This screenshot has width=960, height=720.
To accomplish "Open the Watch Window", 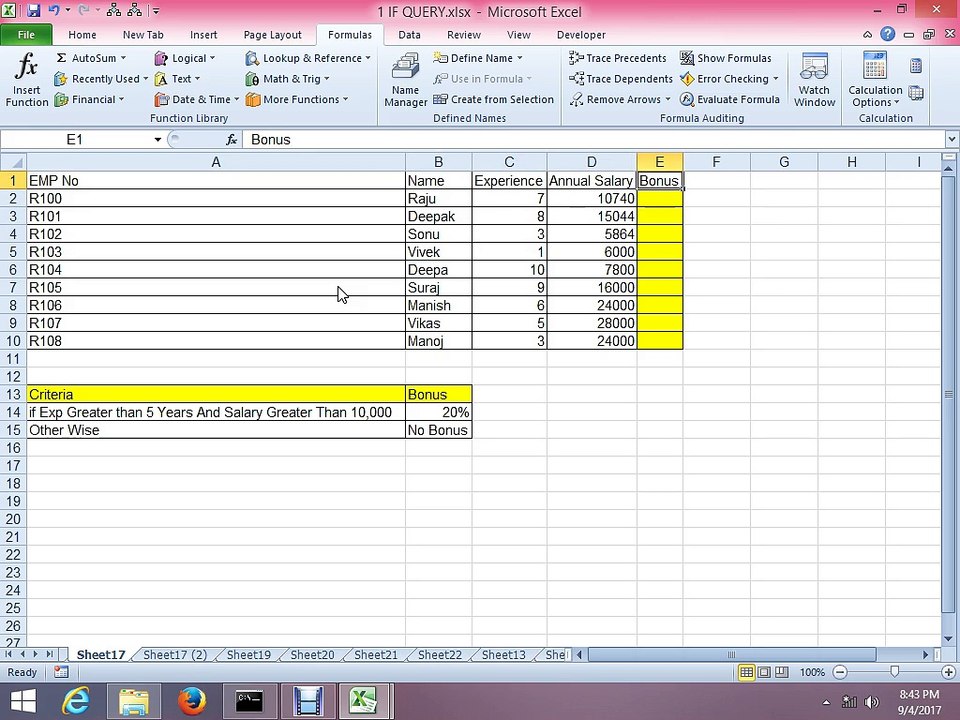I will tap(814, 80).
